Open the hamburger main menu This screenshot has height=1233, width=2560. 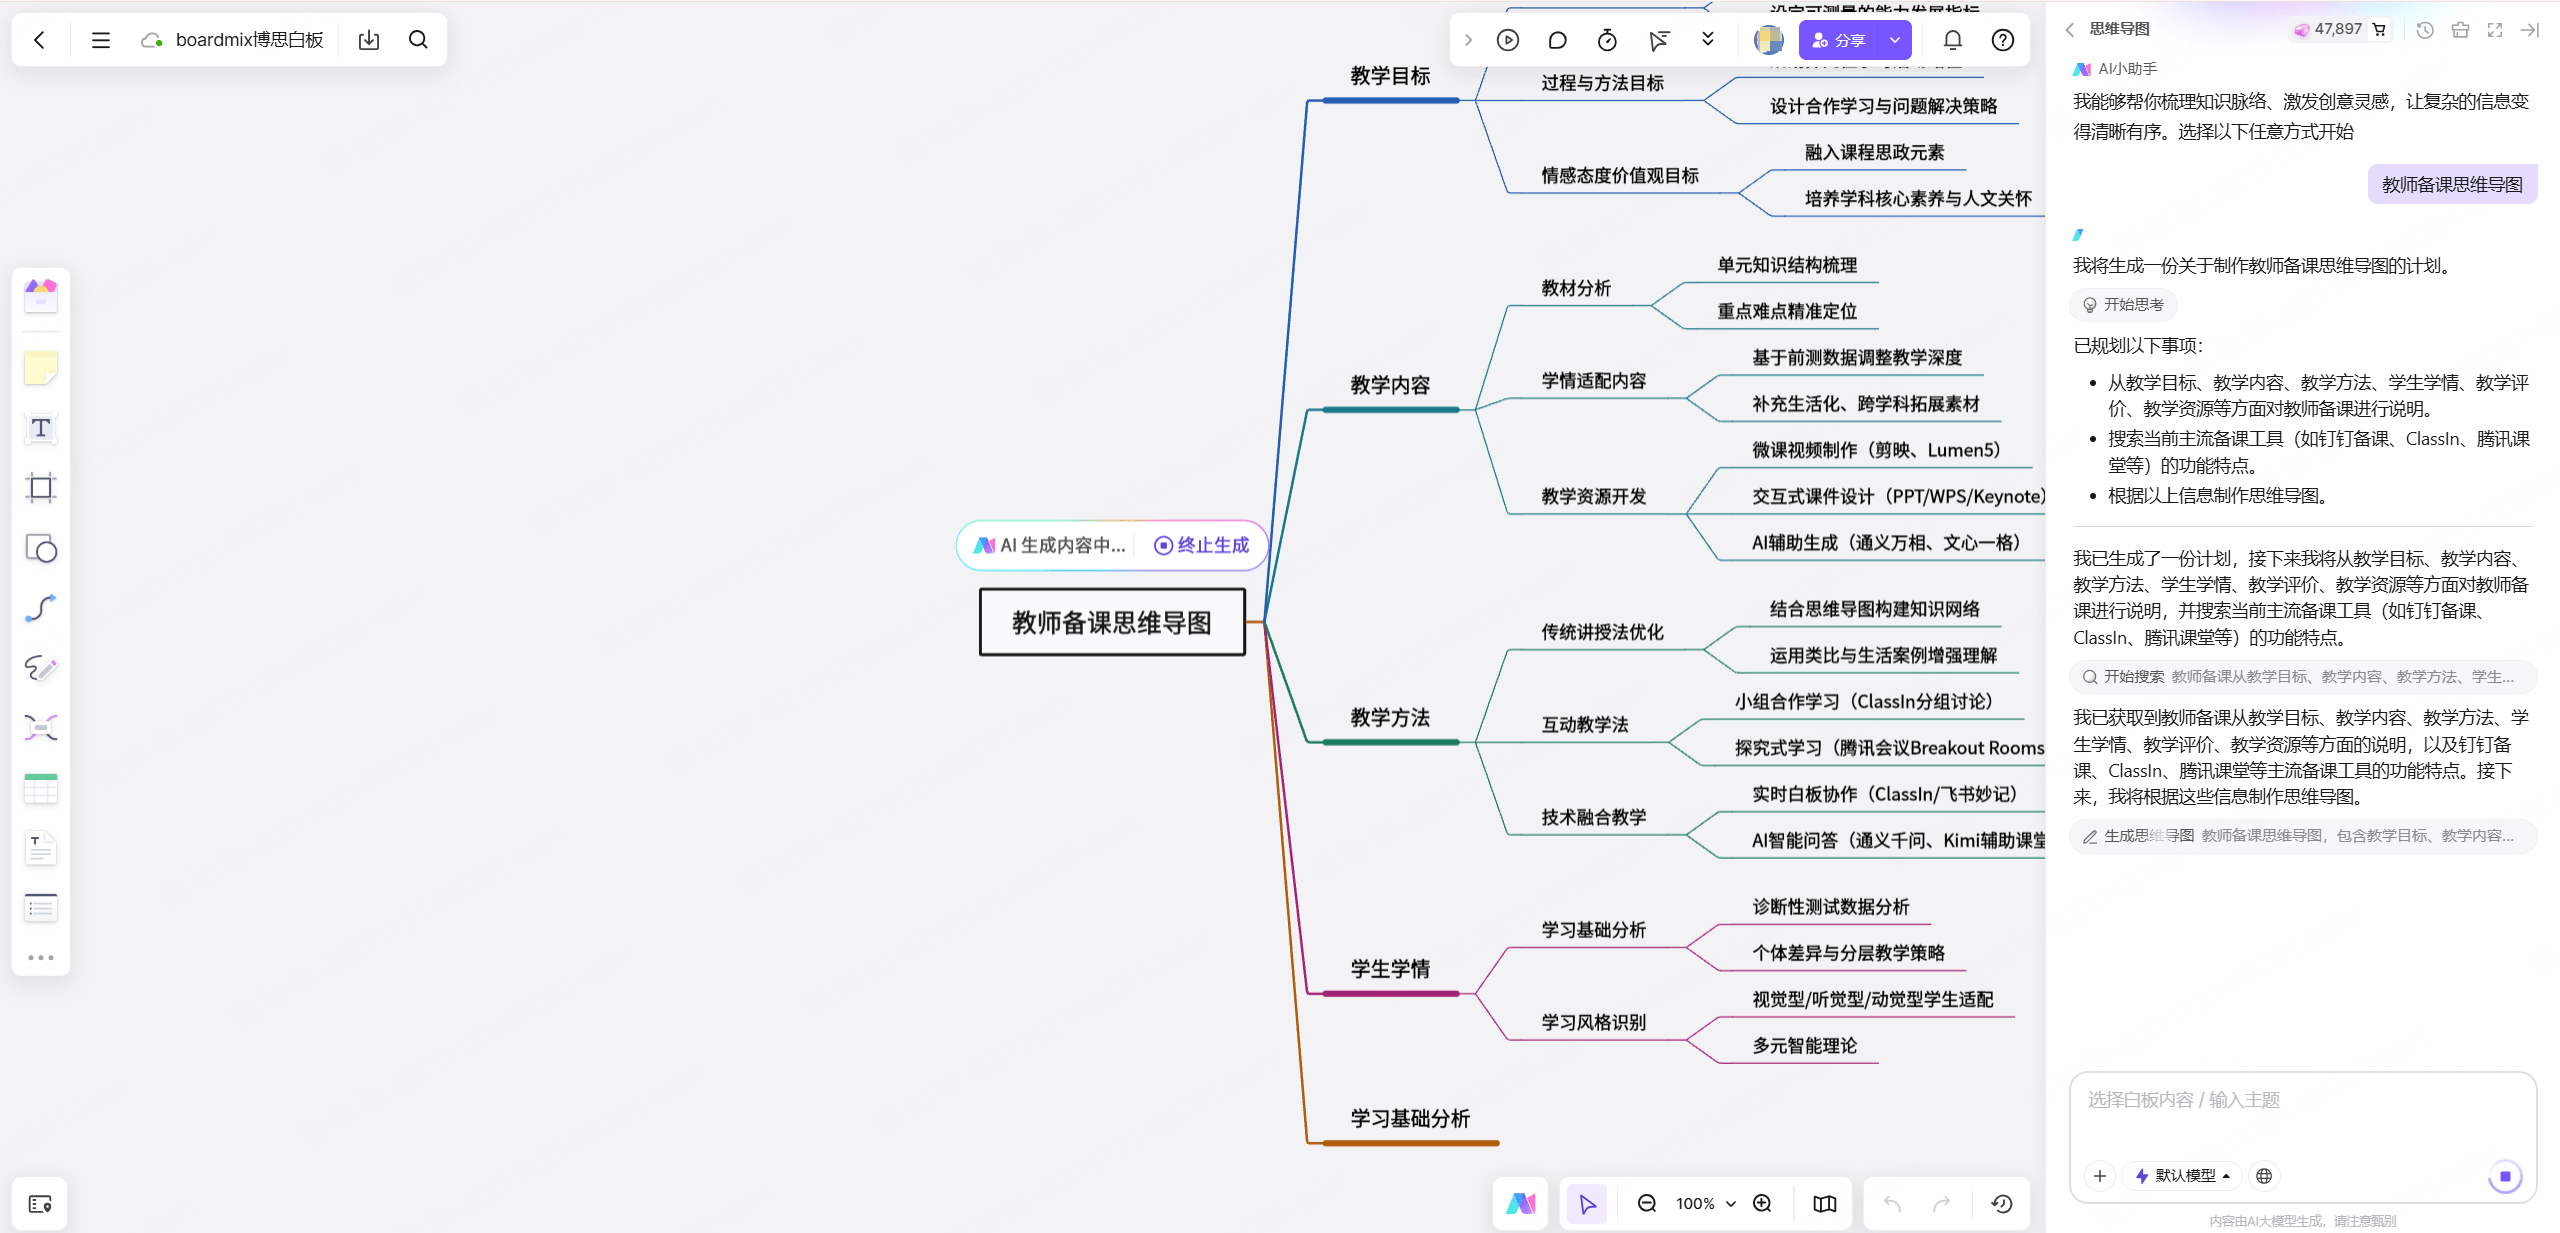point(100,40)
